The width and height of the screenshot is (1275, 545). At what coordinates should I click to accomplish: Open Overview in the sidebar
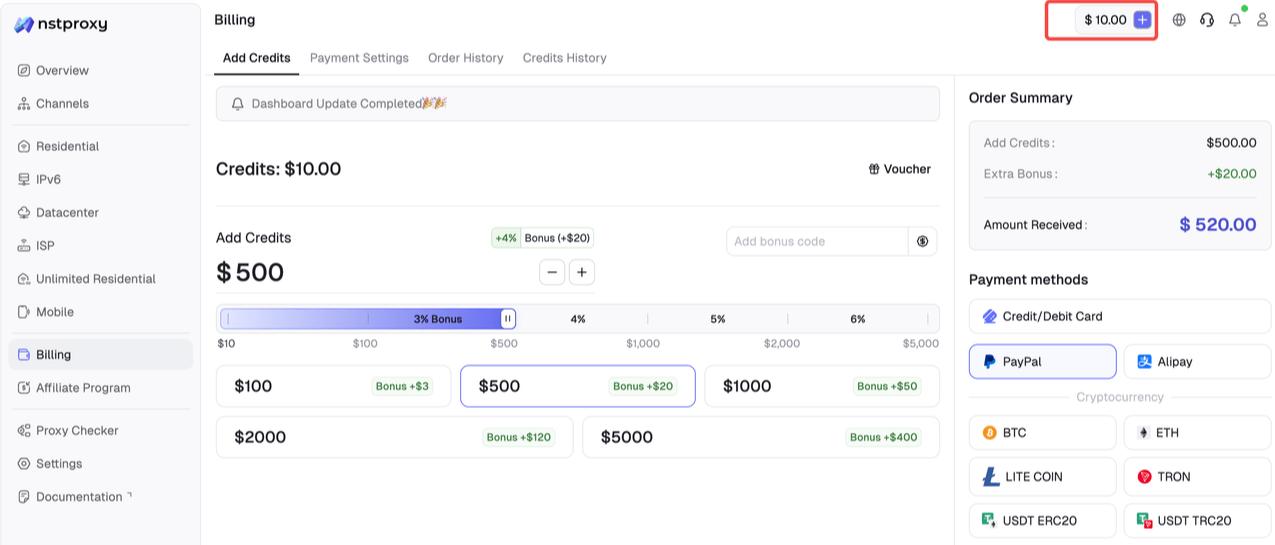pos(63,70)
